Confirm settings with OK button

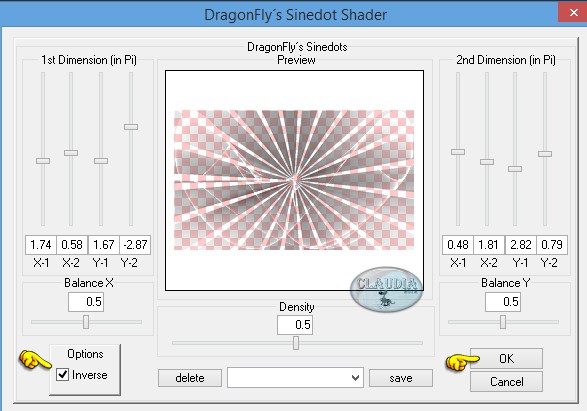point(506,359)
